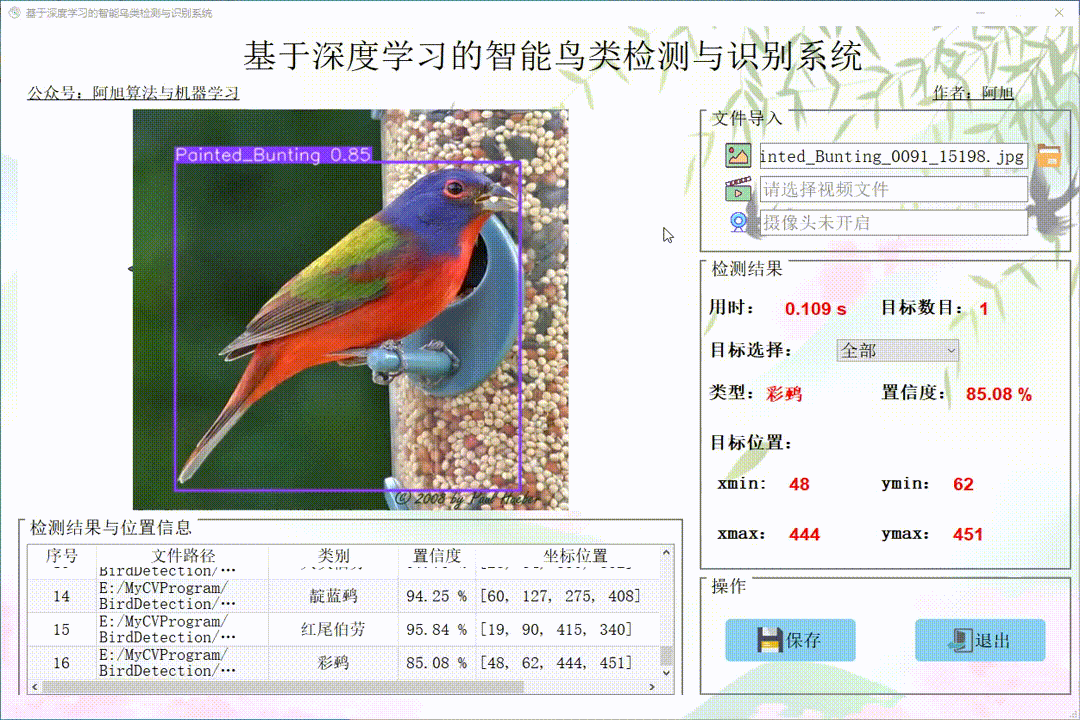
Task: Click the 85.08 % cell in table
Action: tap(437, 663)
